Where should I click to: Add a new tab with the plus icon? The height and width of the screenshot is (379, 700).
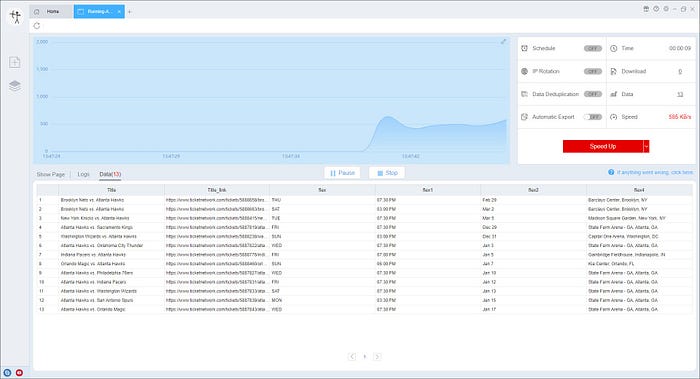point(129,12)
